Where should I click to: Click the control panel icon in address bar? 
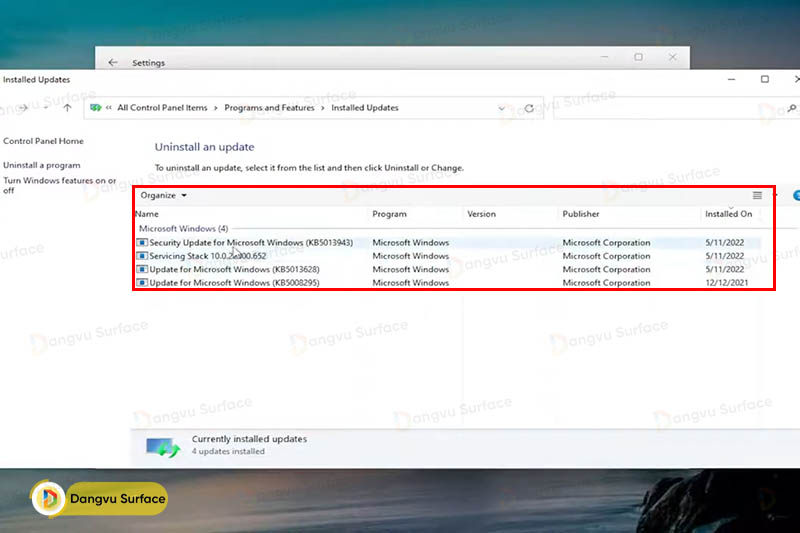(95, 108)
